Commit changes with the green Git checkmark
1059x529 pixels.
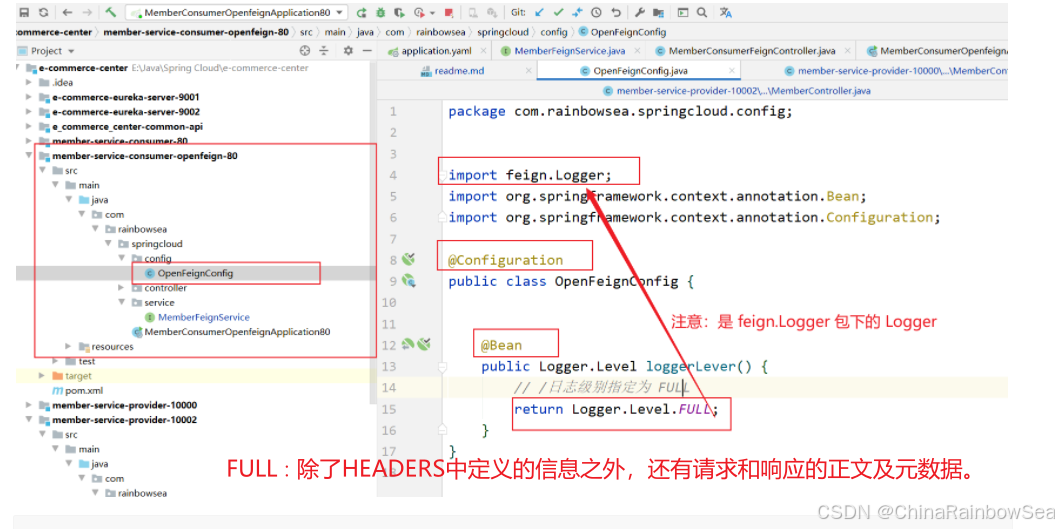point(558,12)
